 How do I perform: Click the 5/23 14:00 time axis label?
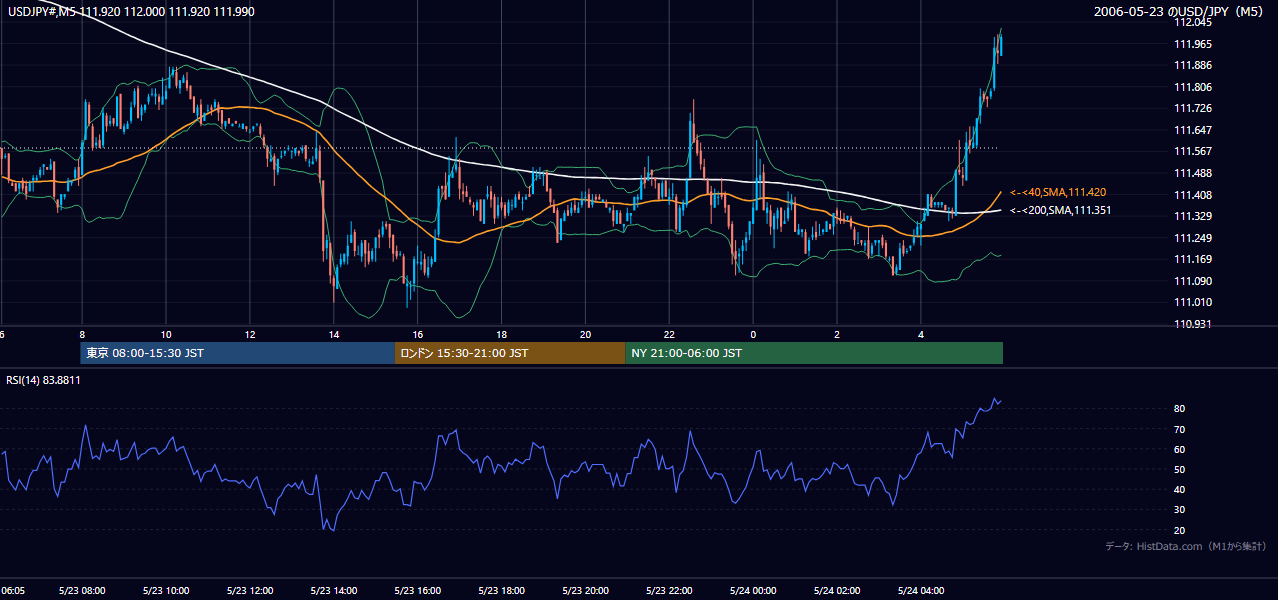click(333, 591)
